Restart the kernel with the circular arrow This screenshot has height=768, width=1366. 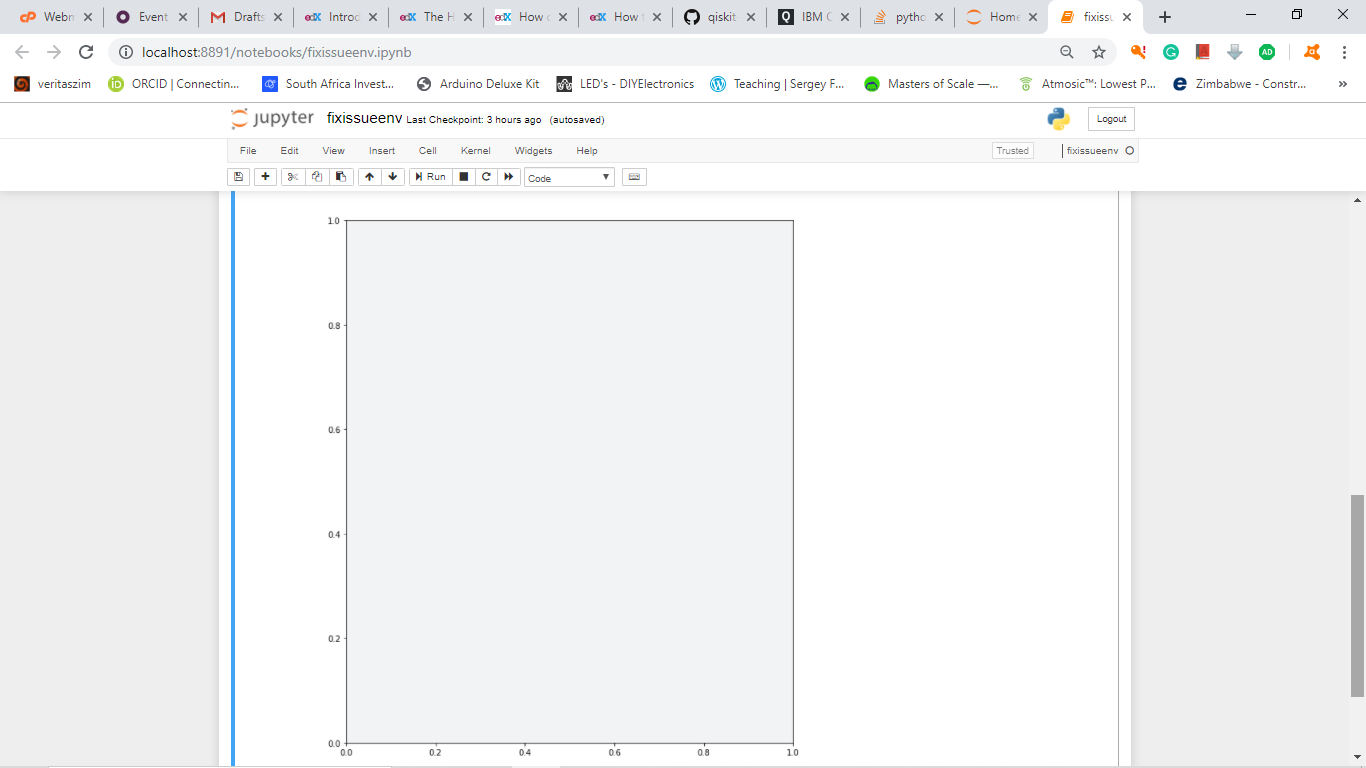[x=486, y=177]
